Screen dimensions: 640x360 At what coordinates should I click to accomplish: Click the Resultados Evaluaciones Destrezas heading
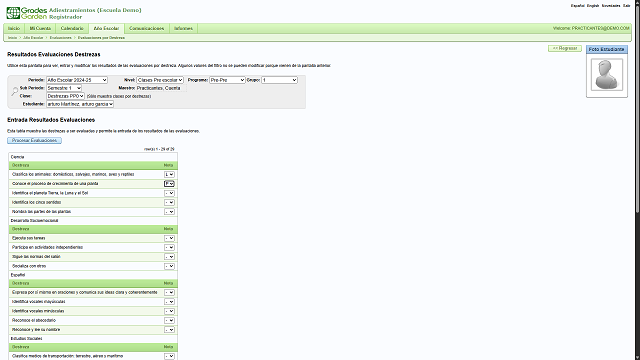click(54, 54)
